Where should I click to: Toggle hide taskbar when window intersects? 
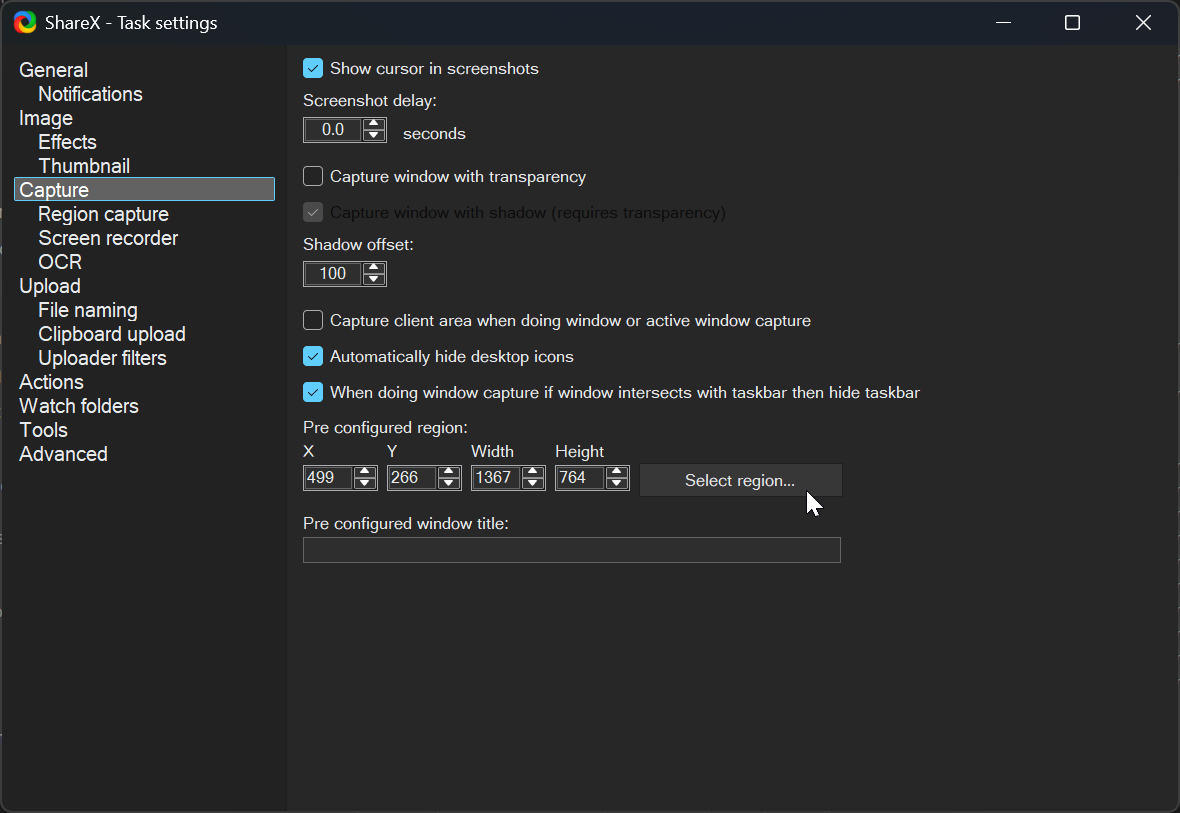click(313, 393)
